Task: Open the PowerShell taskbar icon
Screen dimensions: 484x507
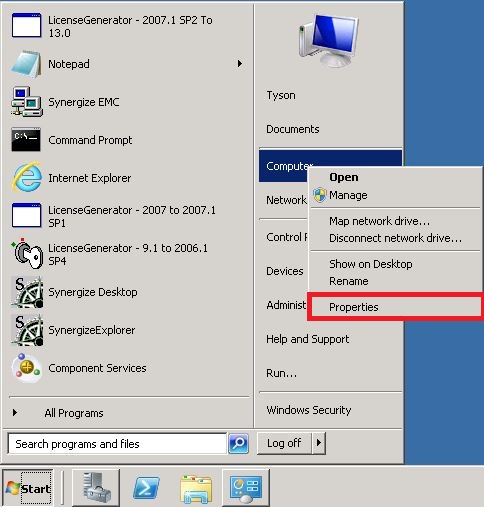Action: point(146,488)
